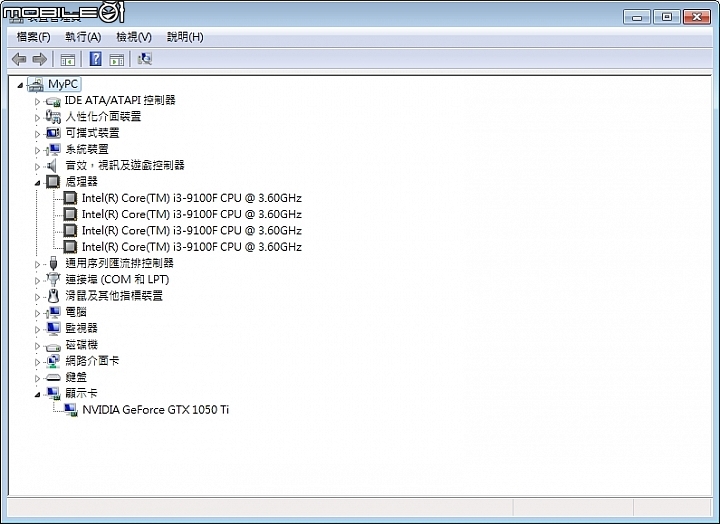Image resolution: width=720 pixels, height=524 pixels.
Task: Select the 滑鼠及其他指標裝置 label
Action: [x=114, y=296]
